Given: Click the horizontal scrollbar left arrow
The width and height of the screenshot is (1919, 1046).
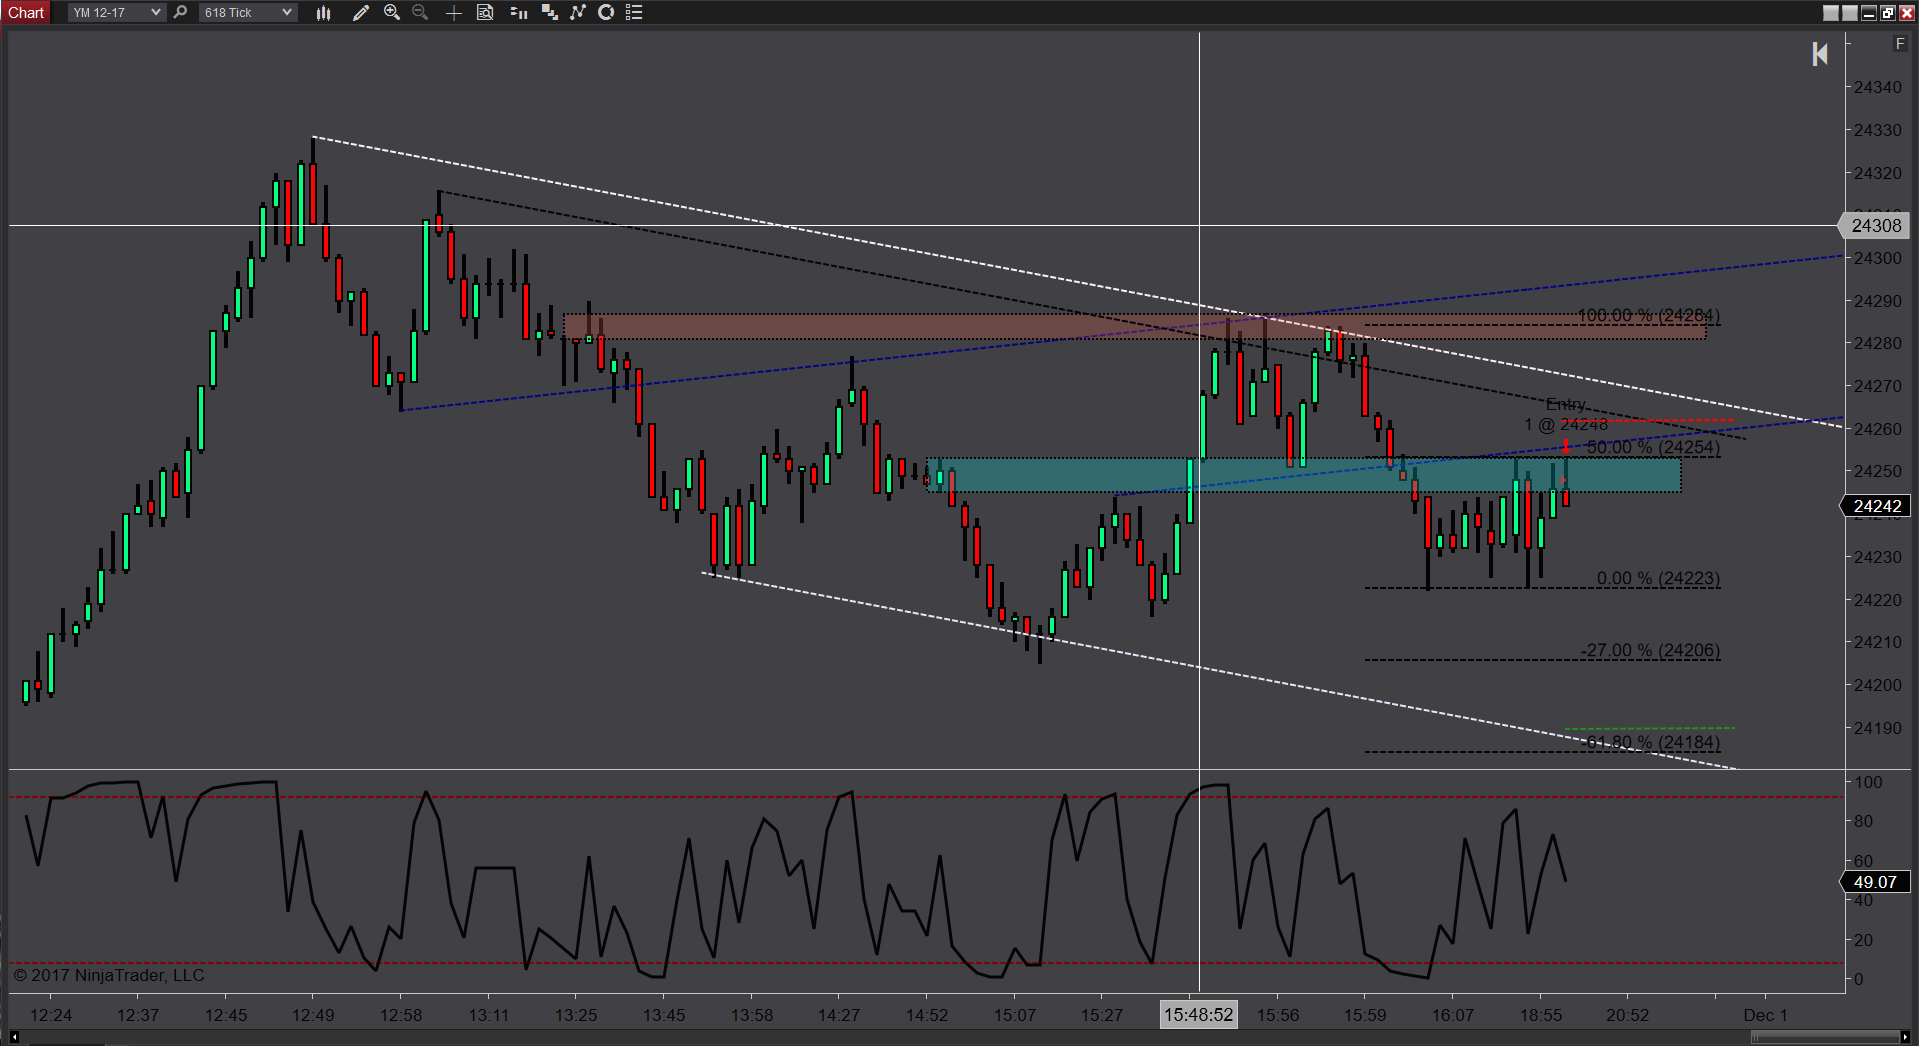Looking at the screenshot, I should 14,1038.
